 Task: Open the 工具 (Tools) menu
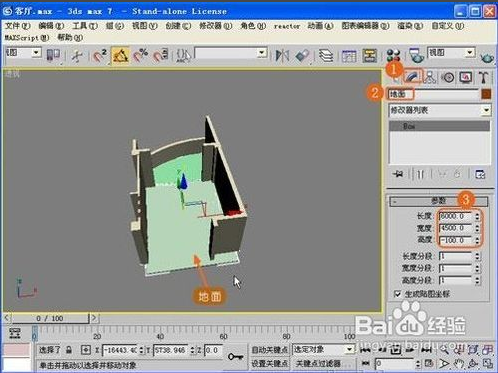pos(85,26)
